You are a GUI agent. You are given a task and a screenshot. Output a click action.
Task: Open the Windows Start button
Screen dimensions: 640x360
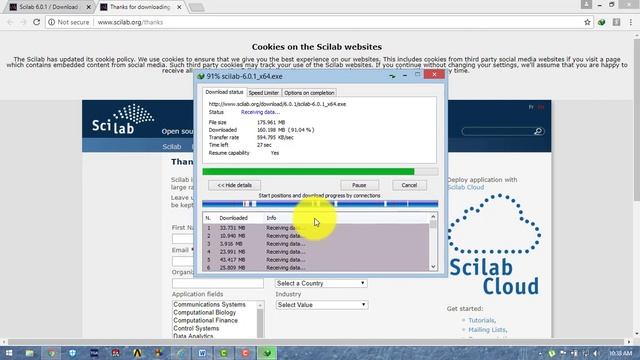(x=9, y=353)
